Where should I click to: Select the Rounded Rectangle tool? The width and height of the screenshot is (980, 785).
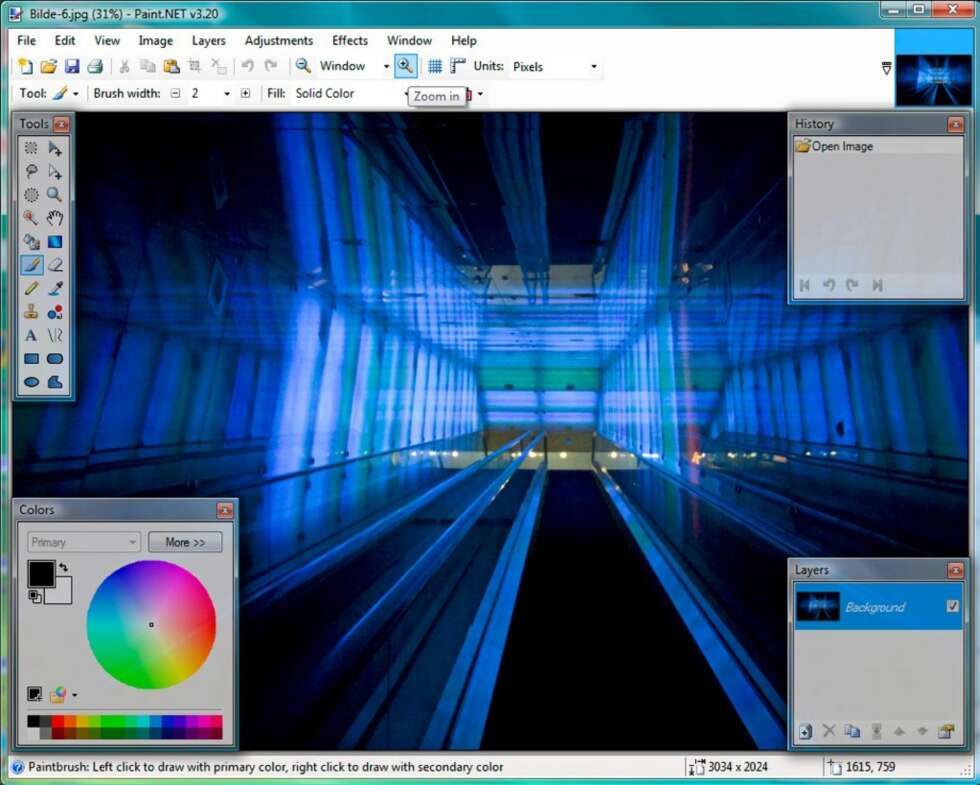coord(55,359)
